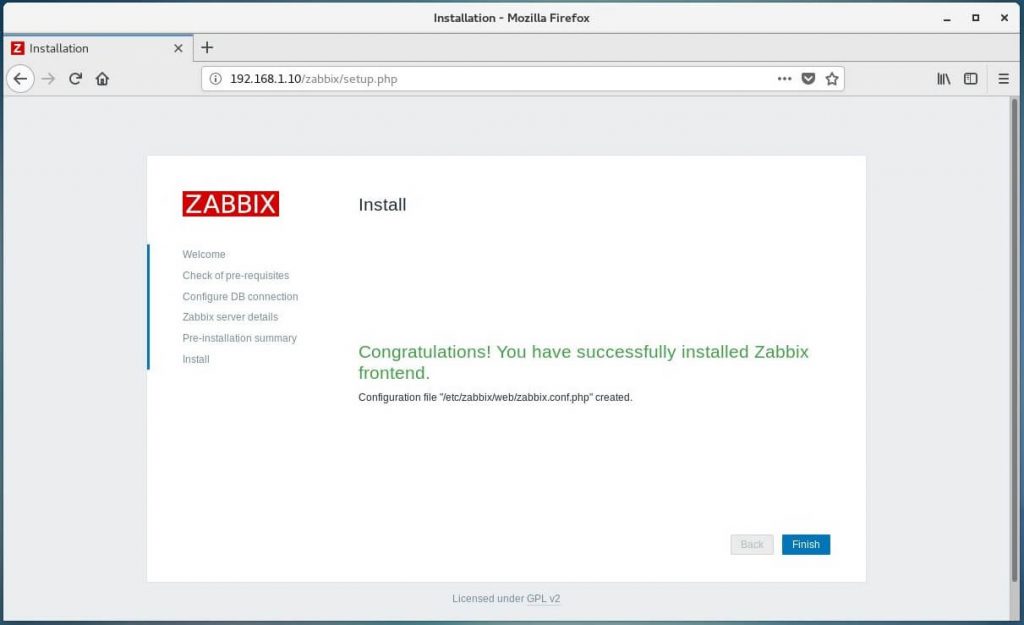Image resolution: width=1024 pixels, height=625 pixels.
Task: Open the Firefox hamburger menu
Action: click(x=1004, y=79)
